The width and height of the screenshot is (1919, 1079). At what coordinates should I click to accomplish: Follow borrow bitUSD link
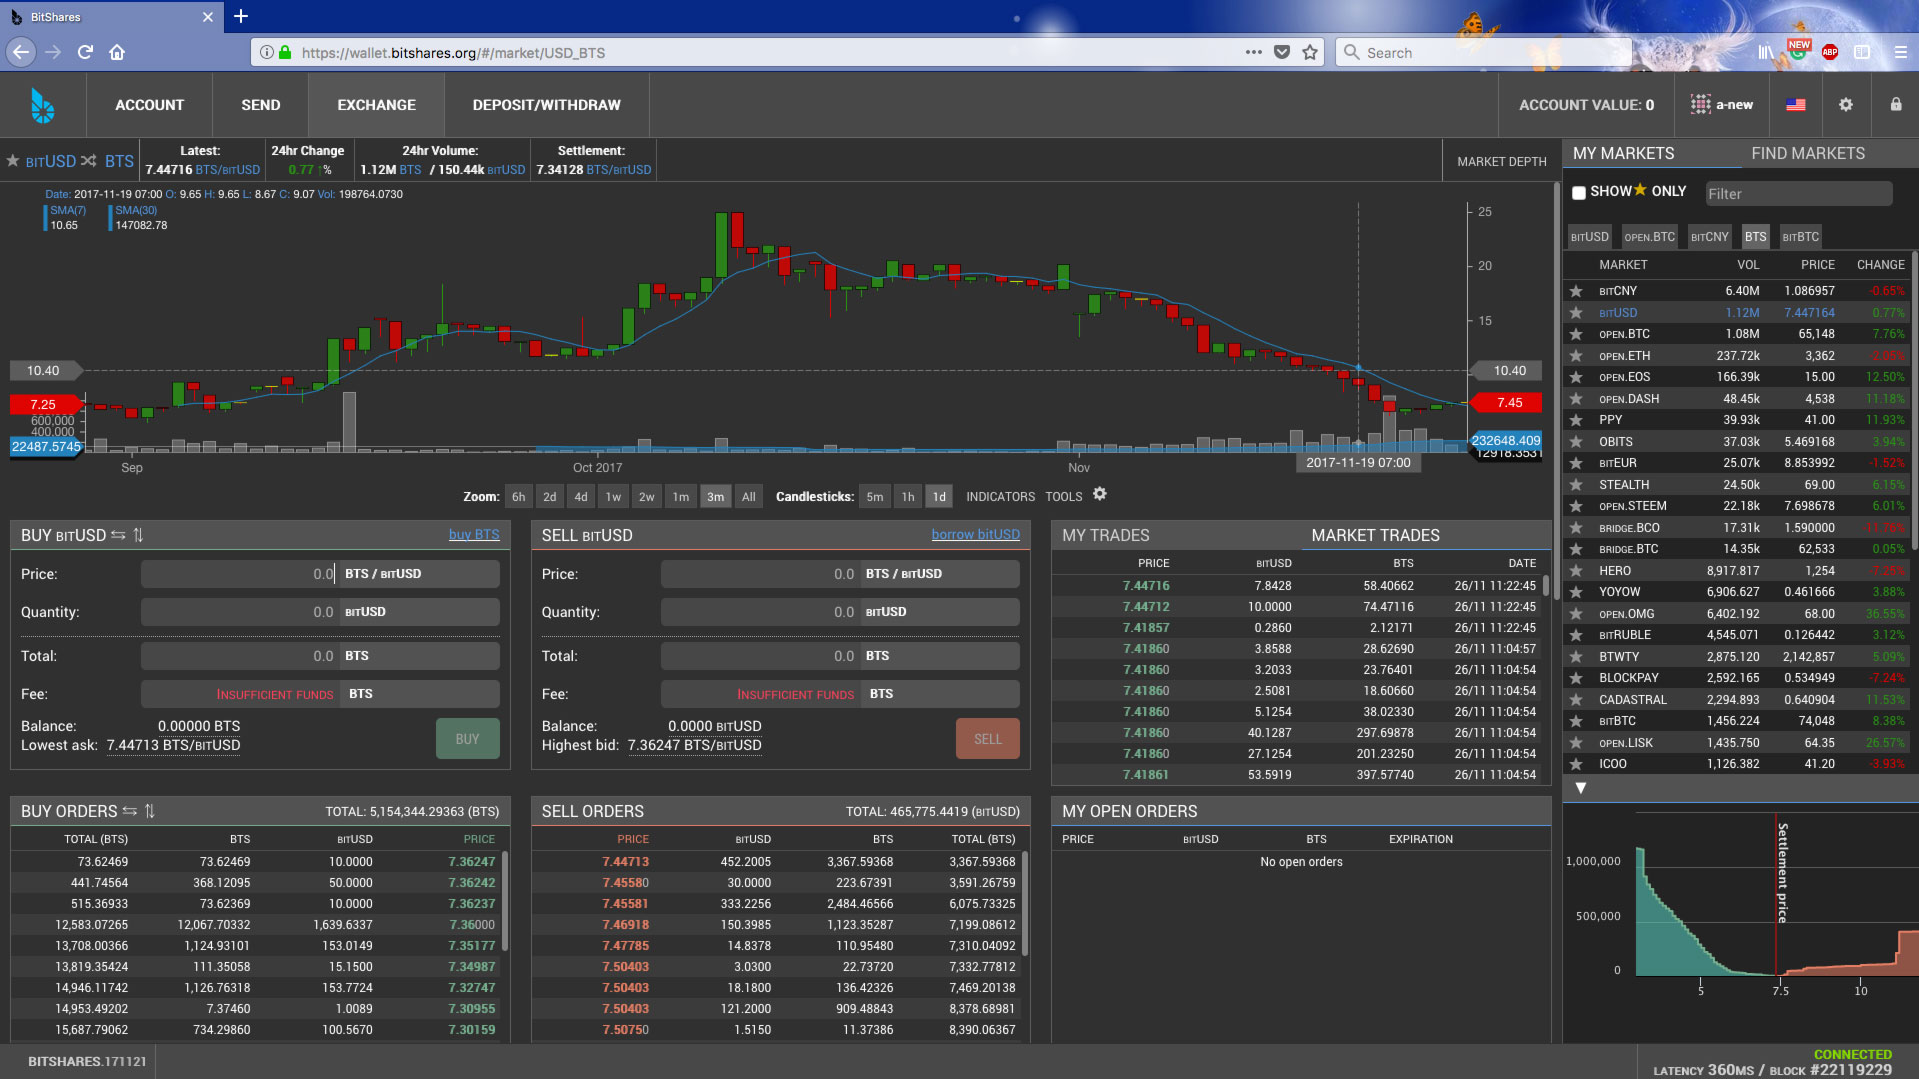coord(975,535)
